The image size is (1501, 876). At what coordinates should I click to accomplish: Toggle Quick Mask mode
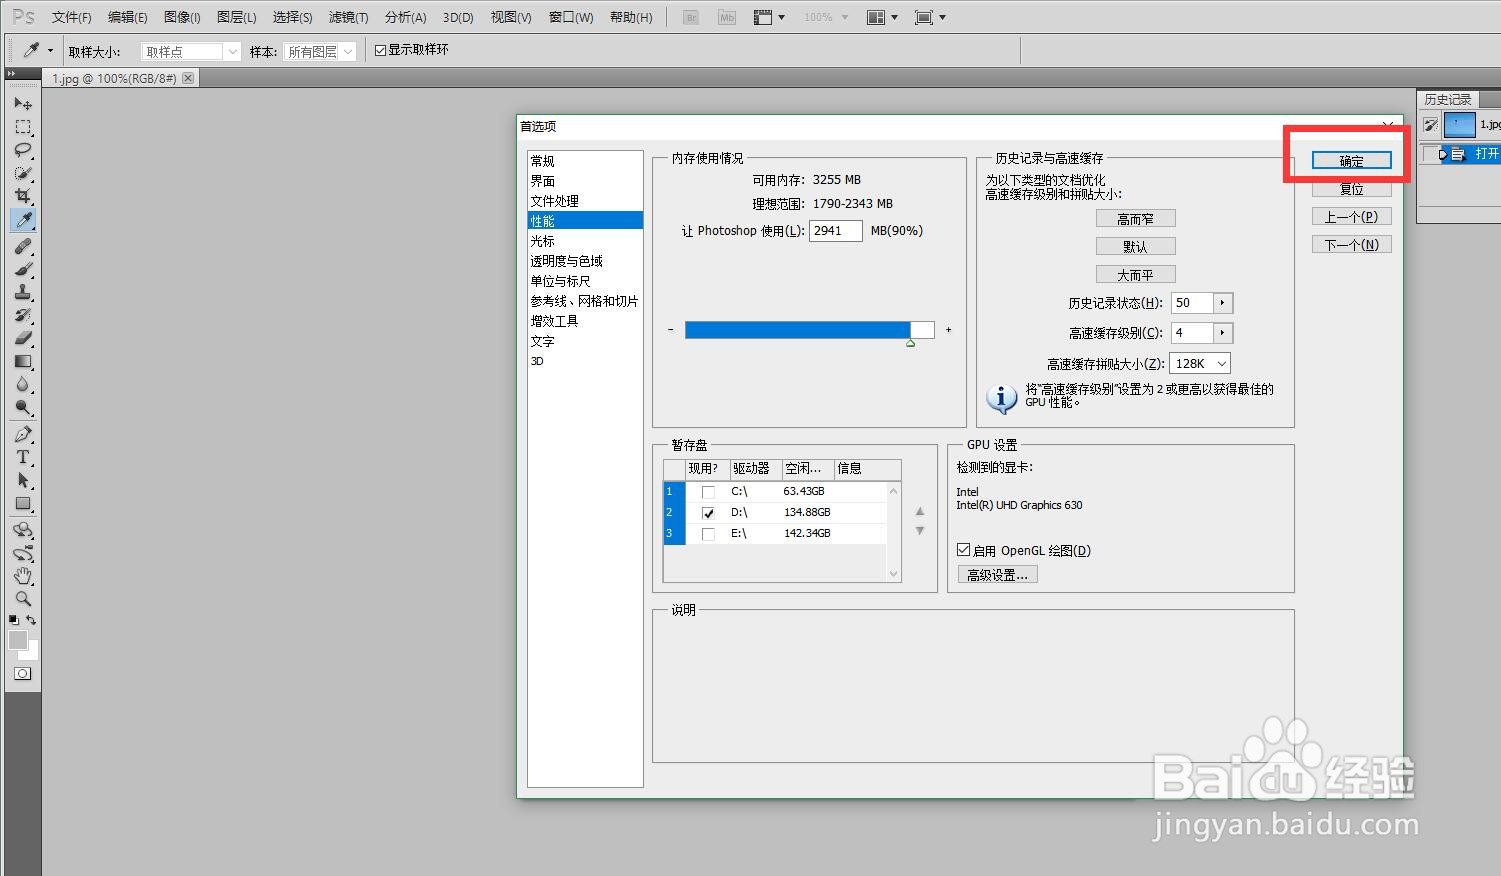tap(22, 674)
